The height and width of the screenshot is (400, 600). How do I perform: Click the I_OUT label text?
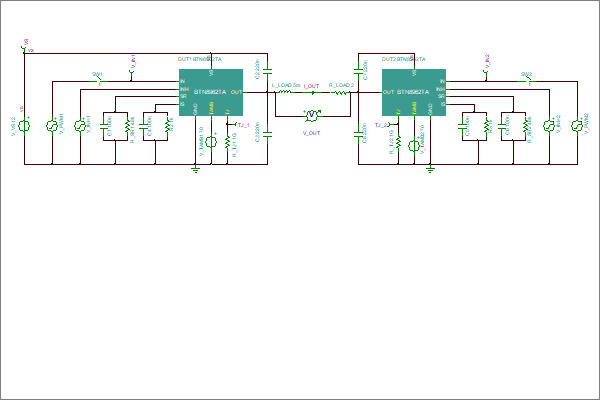(311, 86)
